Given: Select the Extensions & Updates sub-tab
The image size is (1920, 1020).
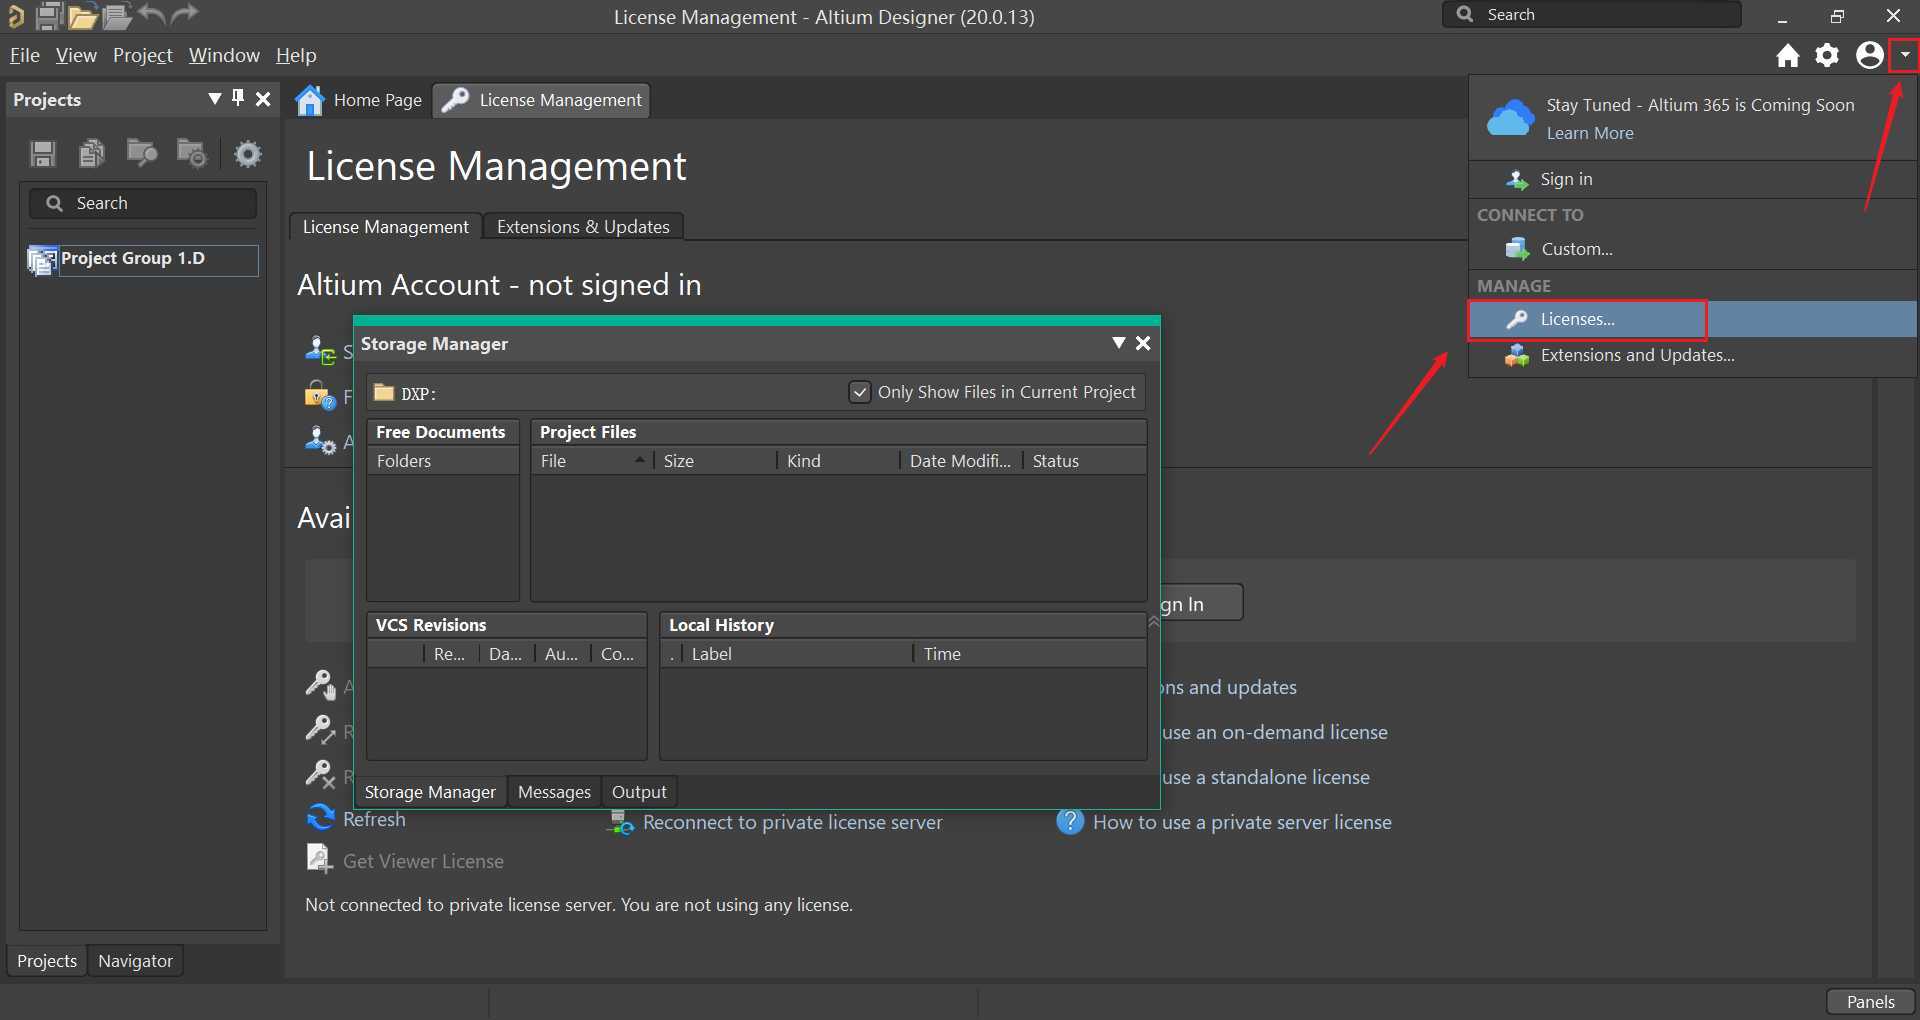Looking at the screenshot, I should pyautogui.click(x=583, y=227).
